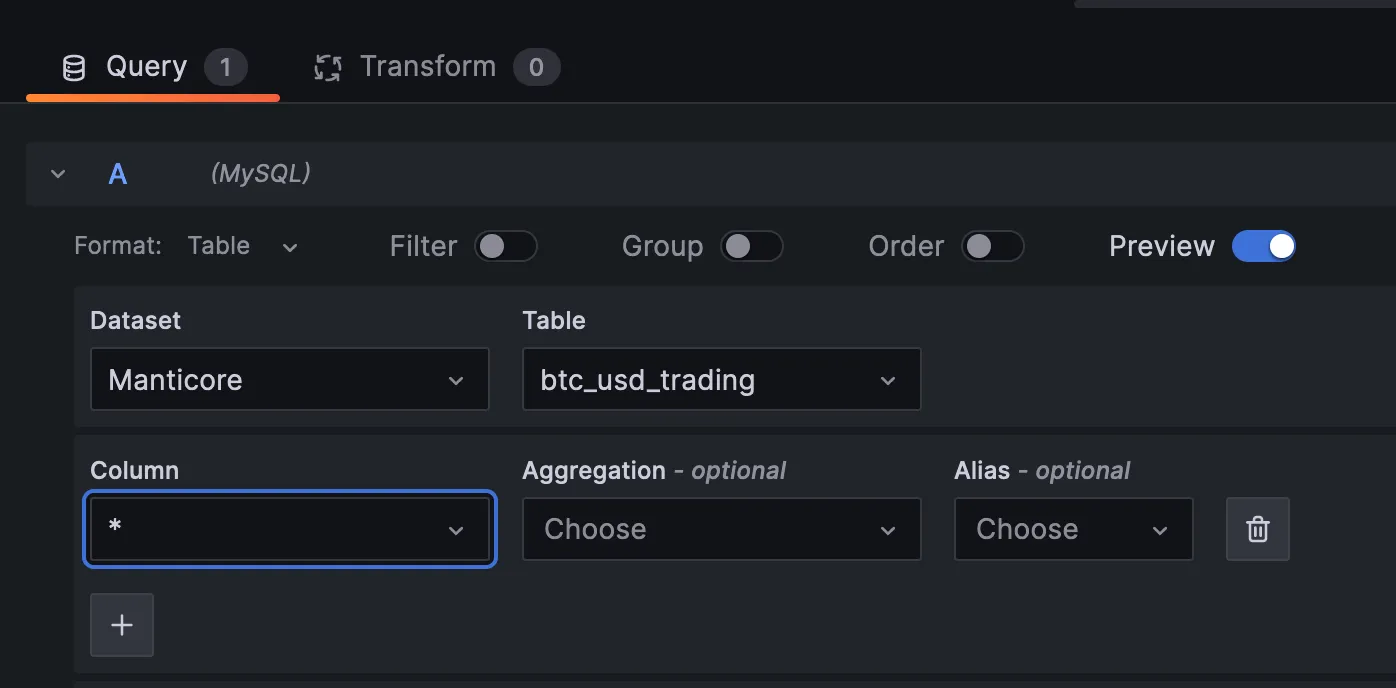
Task: Open the Column dropdown showing asterisk
Action: click(289, 529)
